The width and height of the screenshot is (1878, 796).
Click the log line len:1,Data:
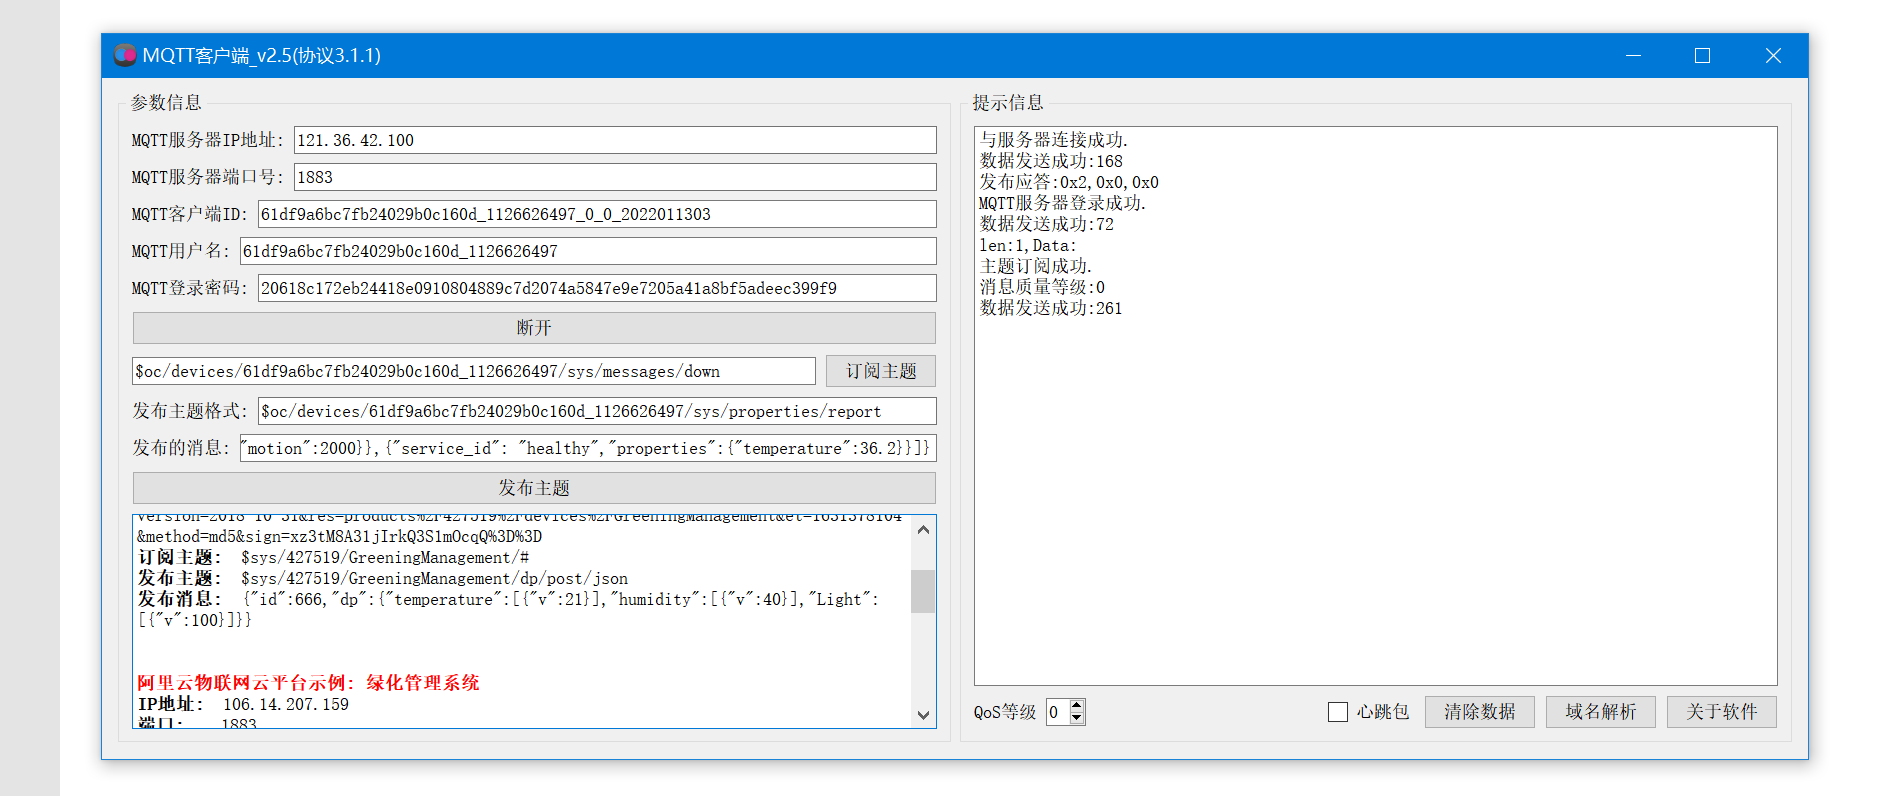point(1028,245)
